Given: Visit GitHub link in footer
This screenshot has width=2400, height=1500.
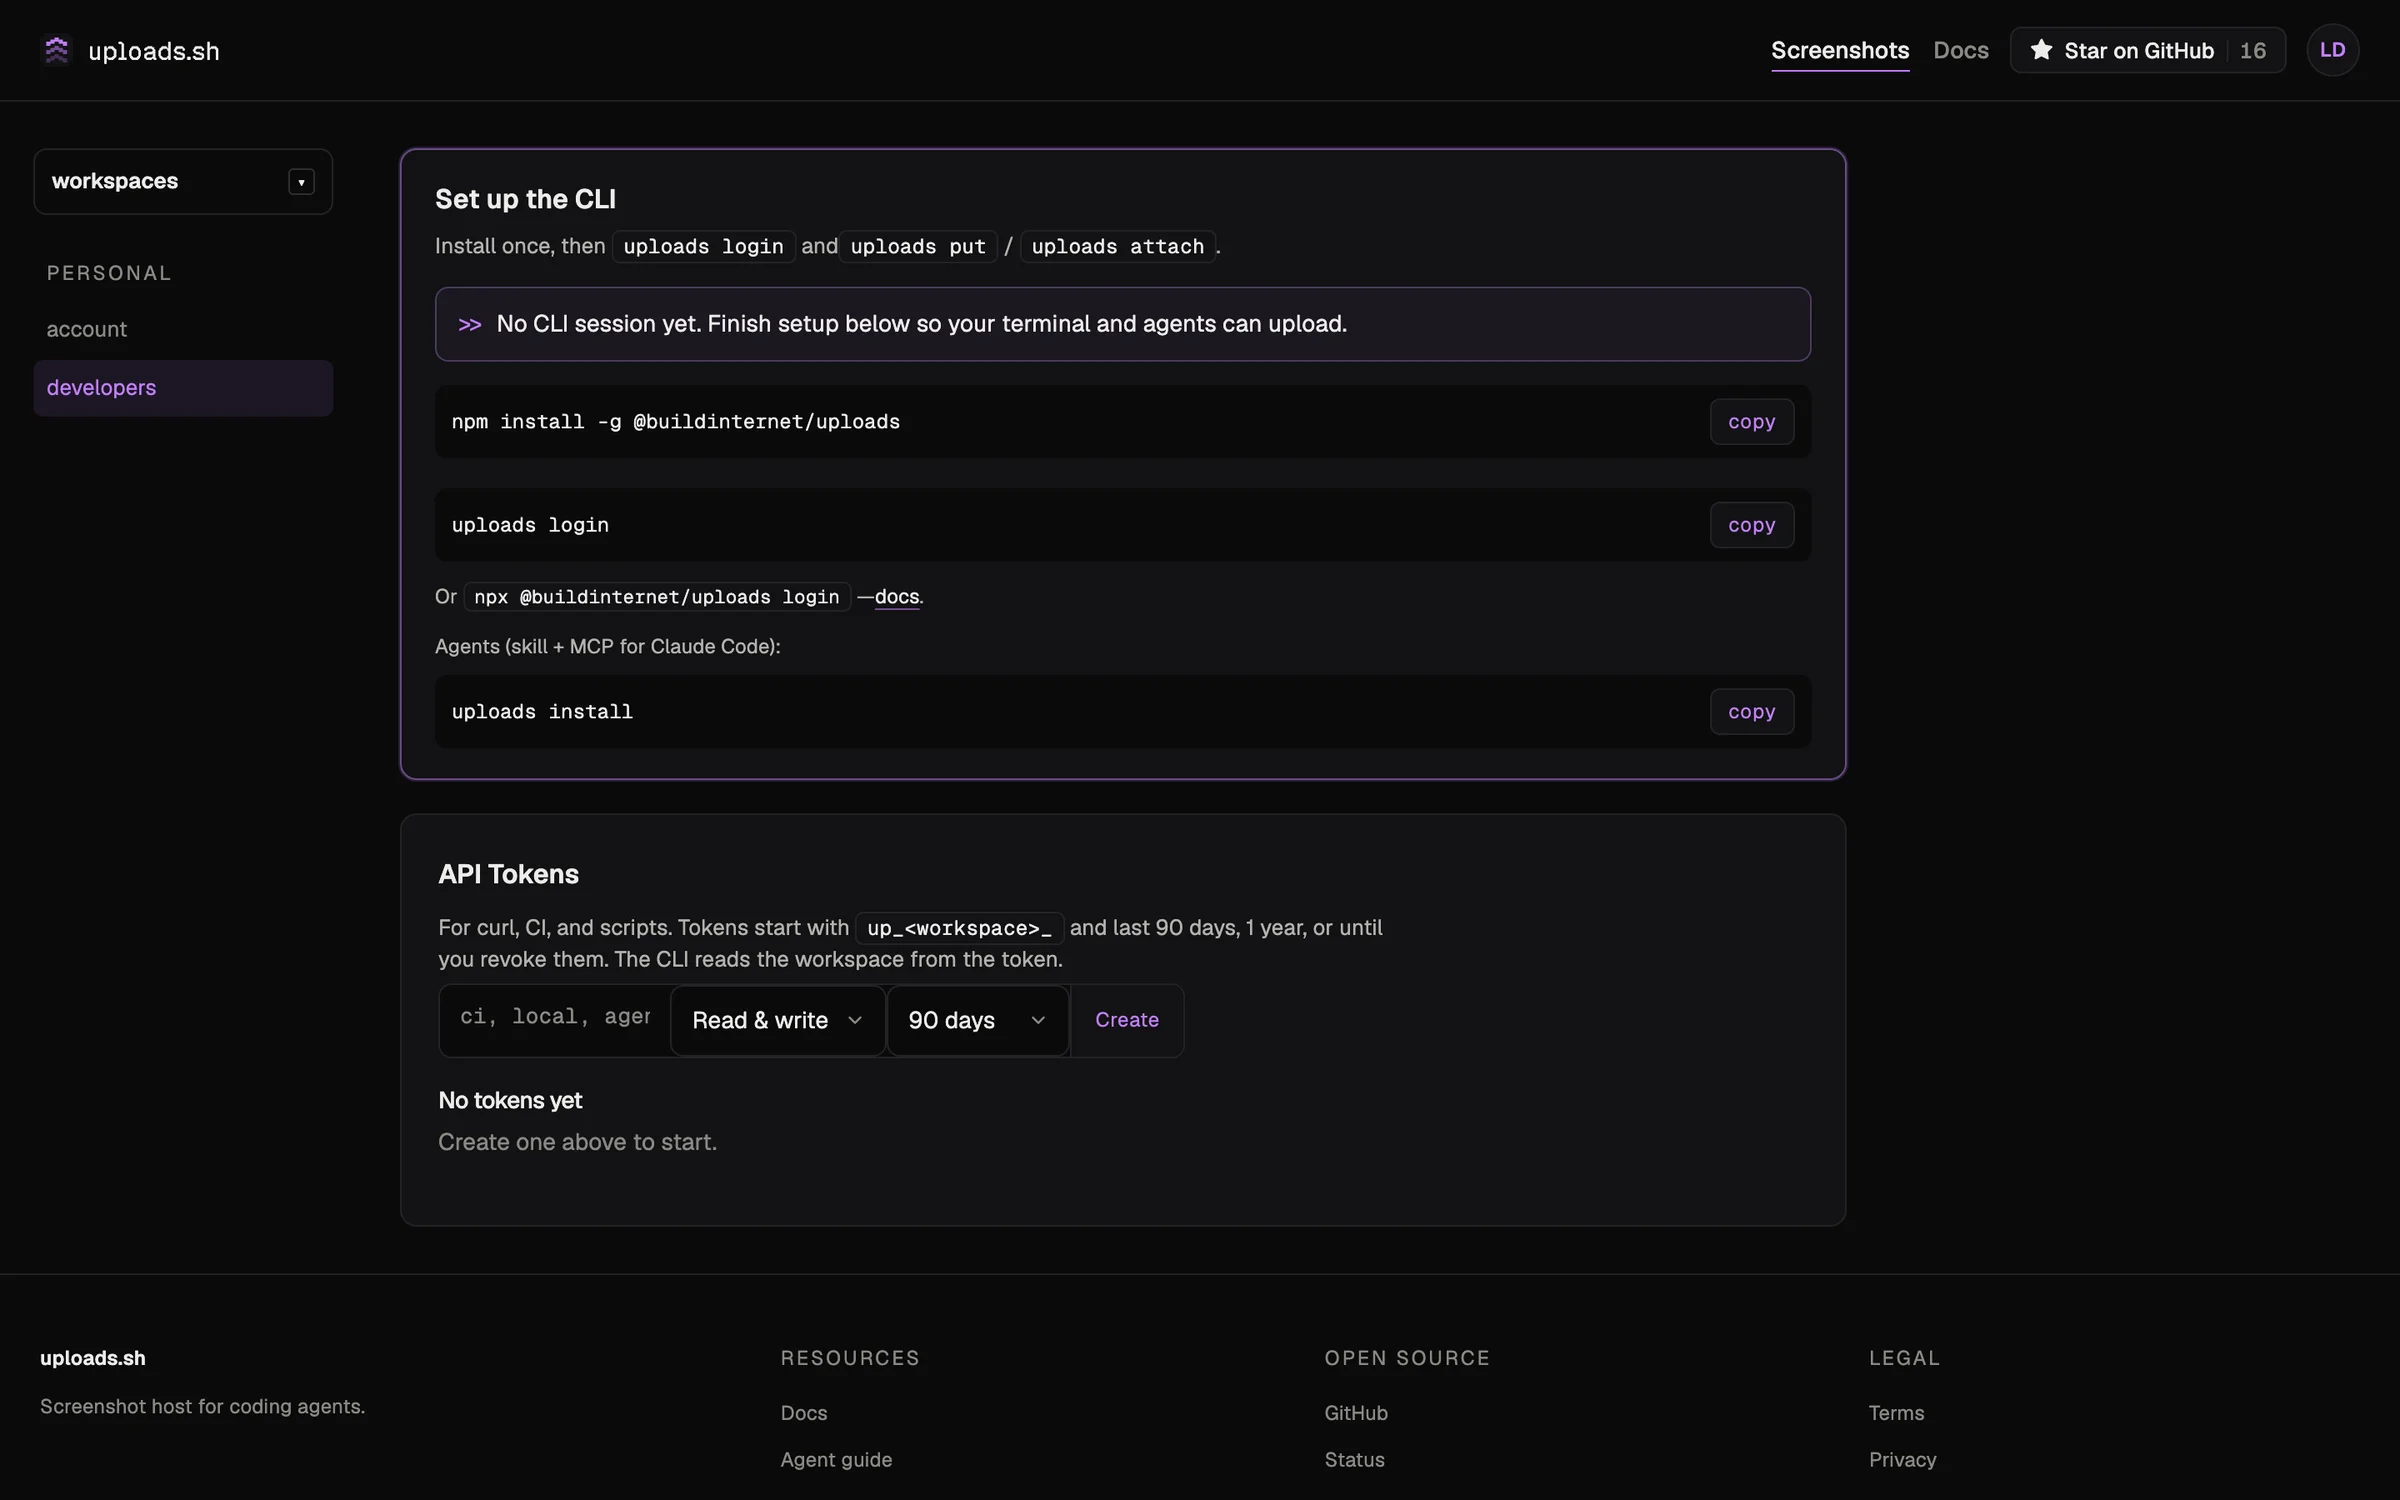Looking at the screenshot, I should [x=1356, y=1413].
